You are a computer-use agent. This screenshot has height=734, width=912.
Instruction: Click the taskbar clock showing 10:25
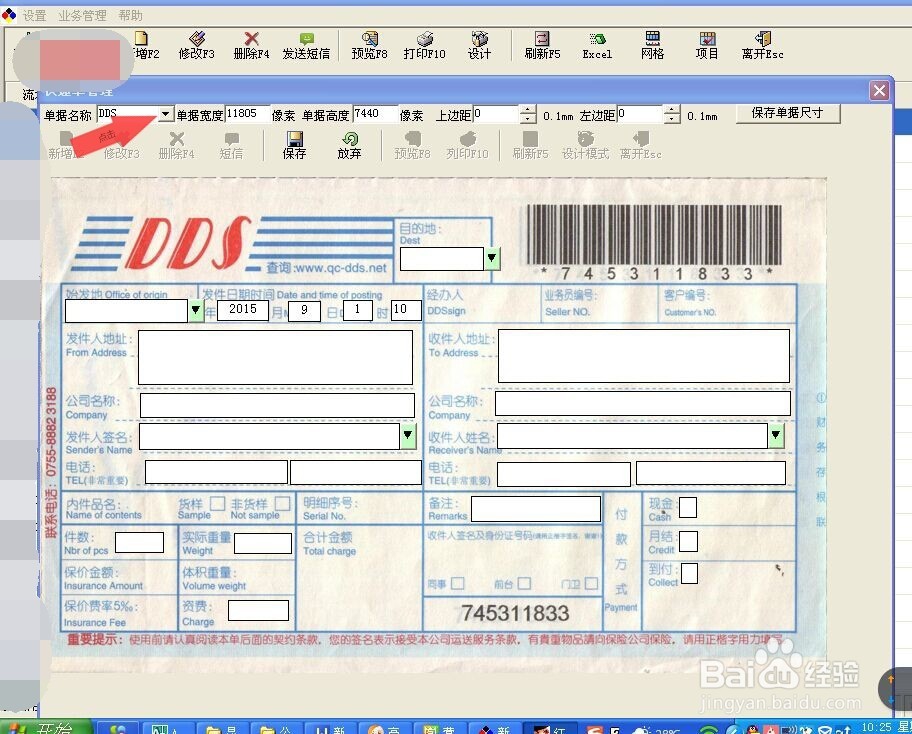(x=877, y=727)
